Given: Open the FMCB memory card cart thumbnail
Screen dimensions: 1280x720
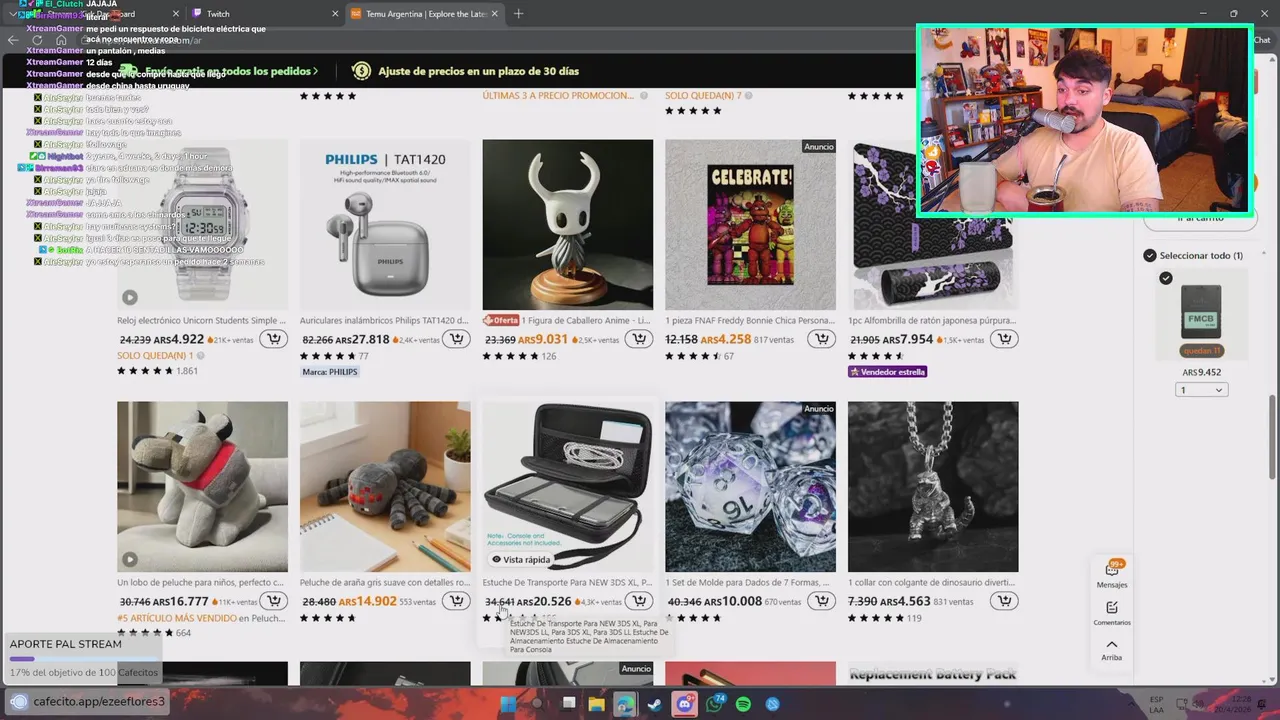Looking at the screenshot, I should [1200, 313].
